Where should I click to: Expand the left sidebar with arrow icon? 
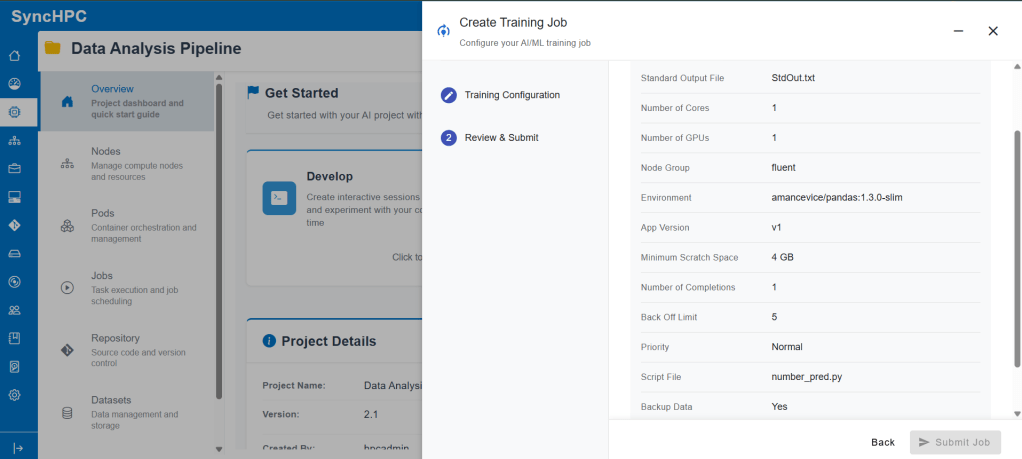[x=17, y=447]
